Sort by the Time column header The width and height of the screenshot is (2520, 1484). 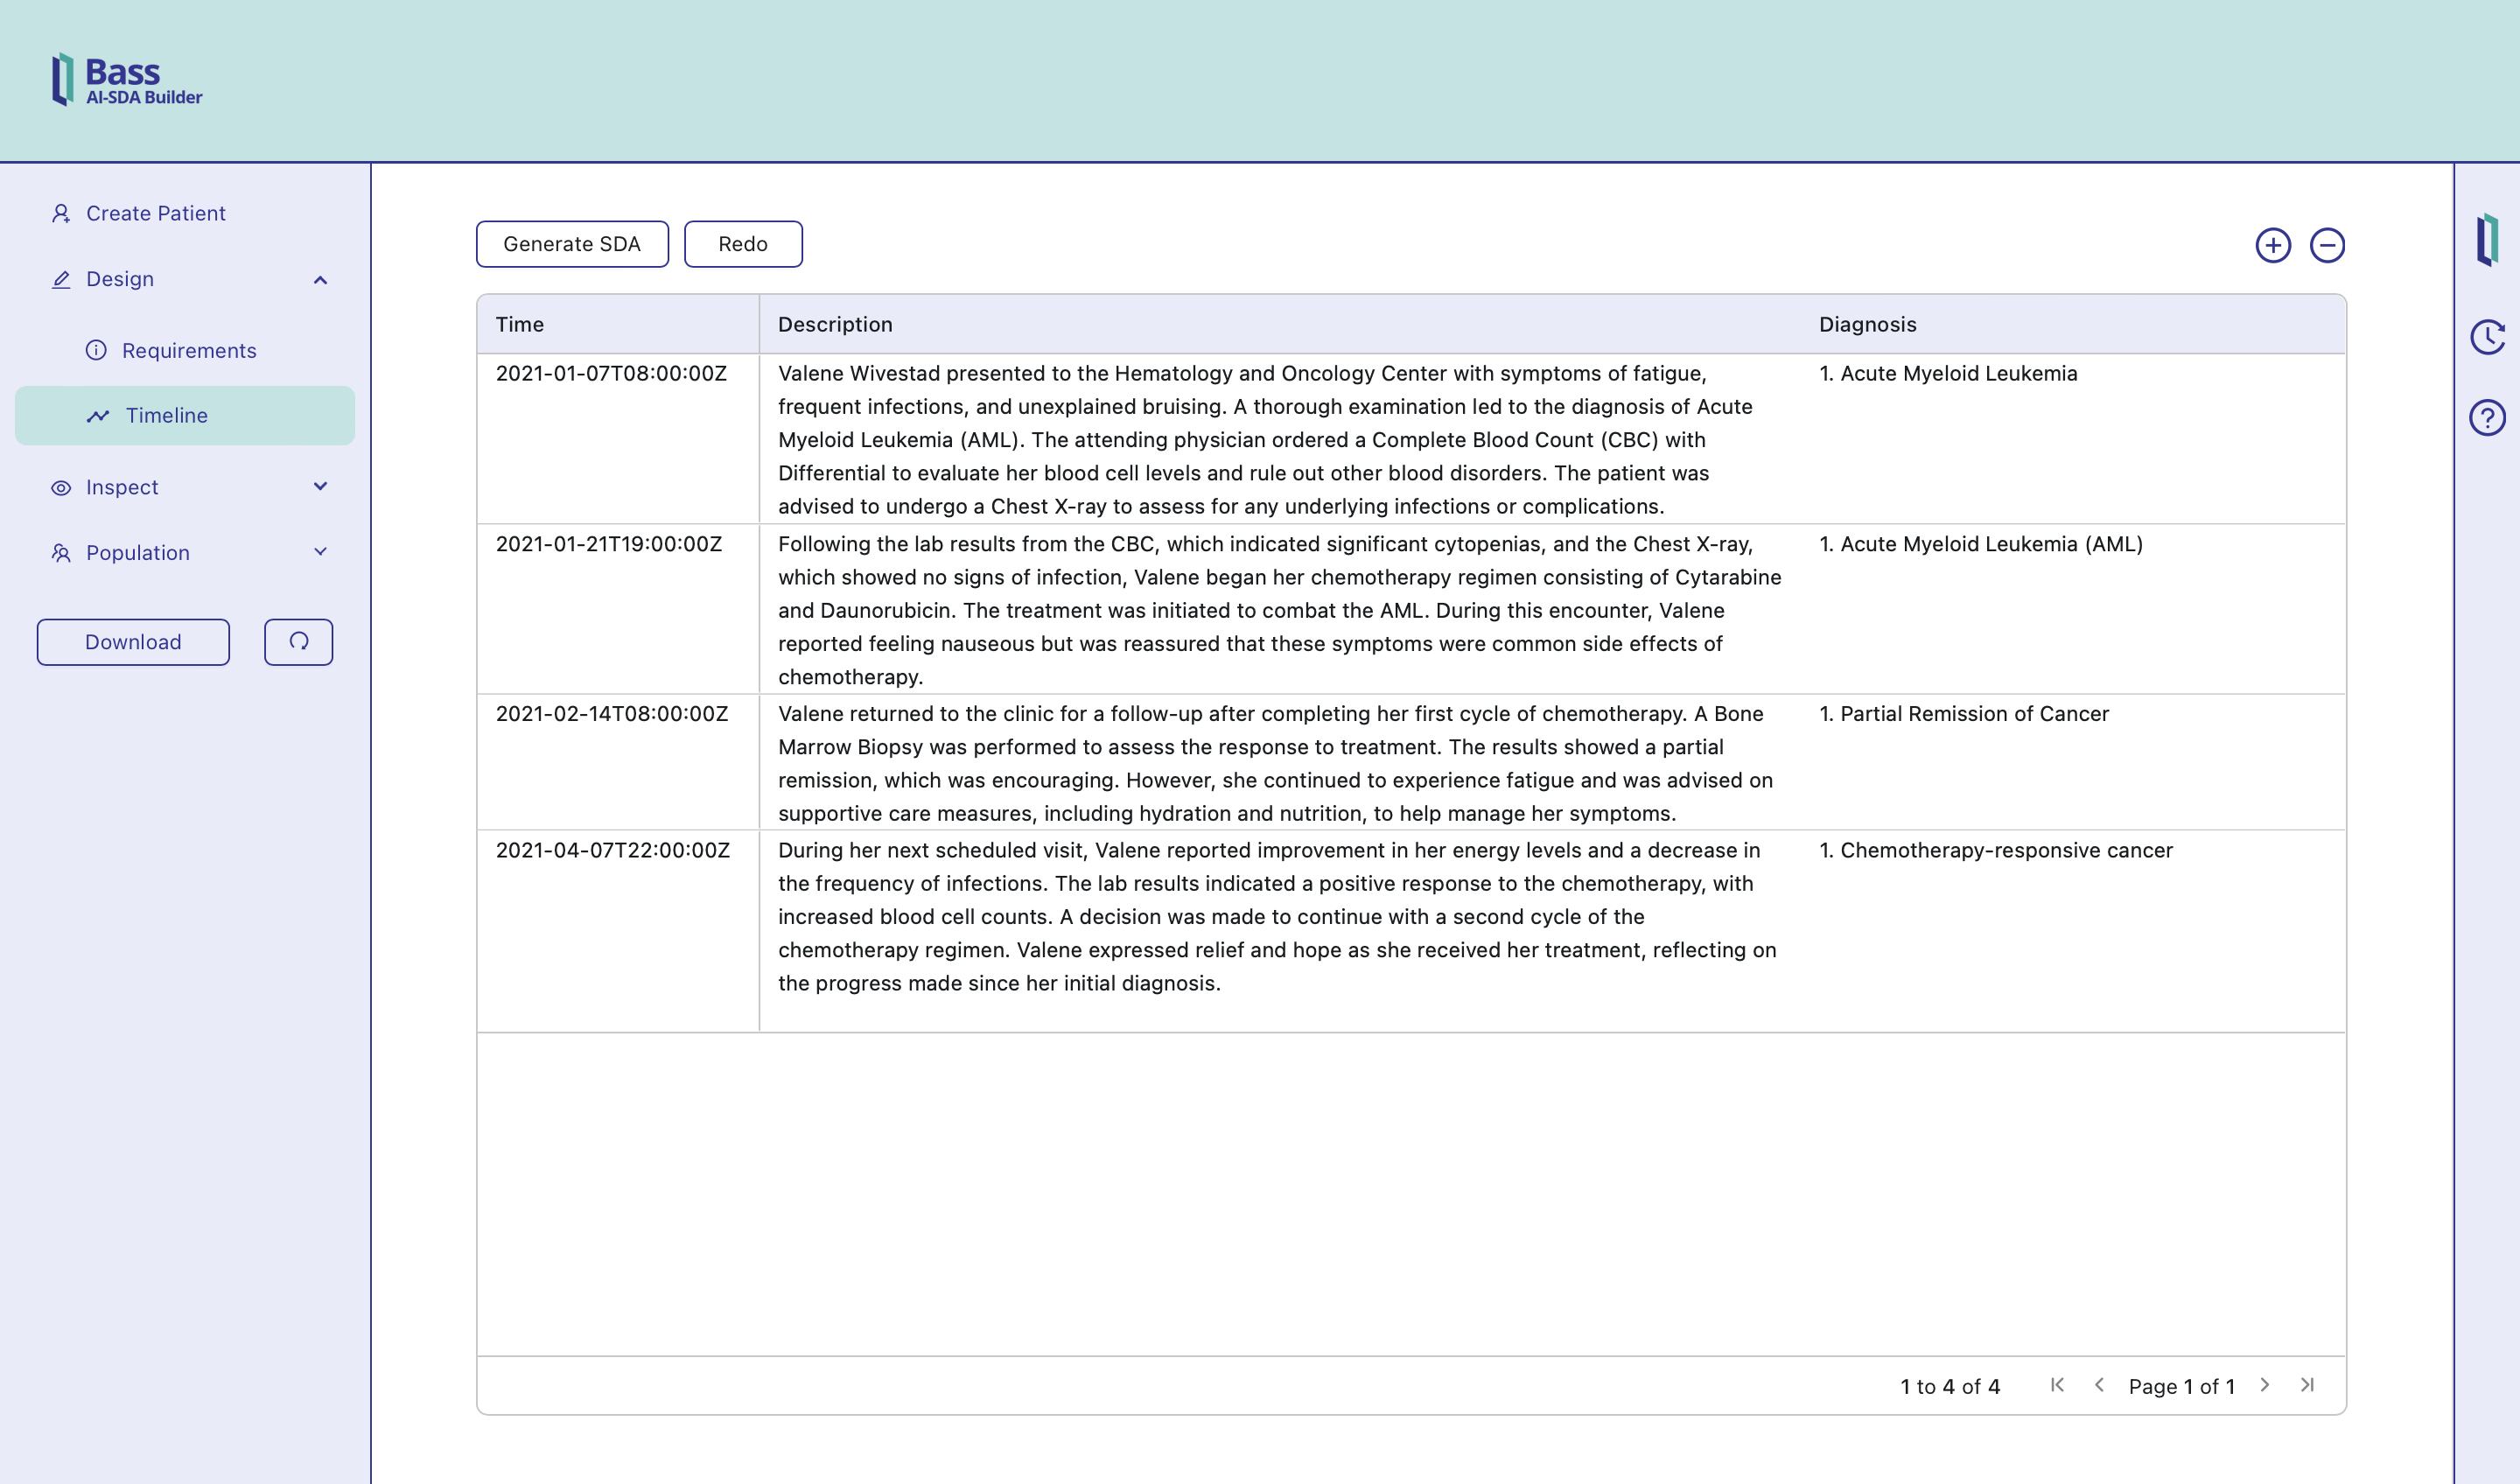(x=618, y=324)
